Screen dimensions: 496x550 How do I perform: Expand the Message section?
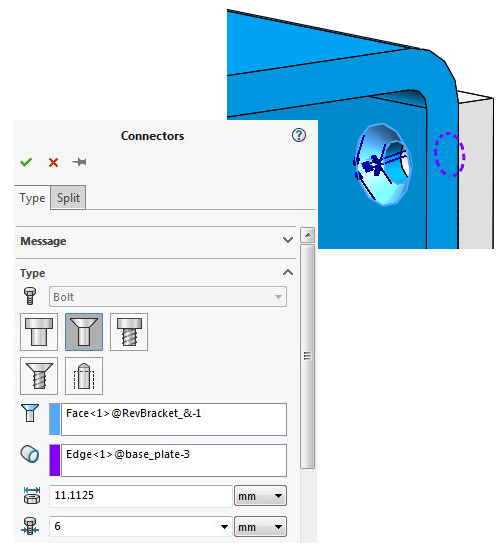click(288, 240)
